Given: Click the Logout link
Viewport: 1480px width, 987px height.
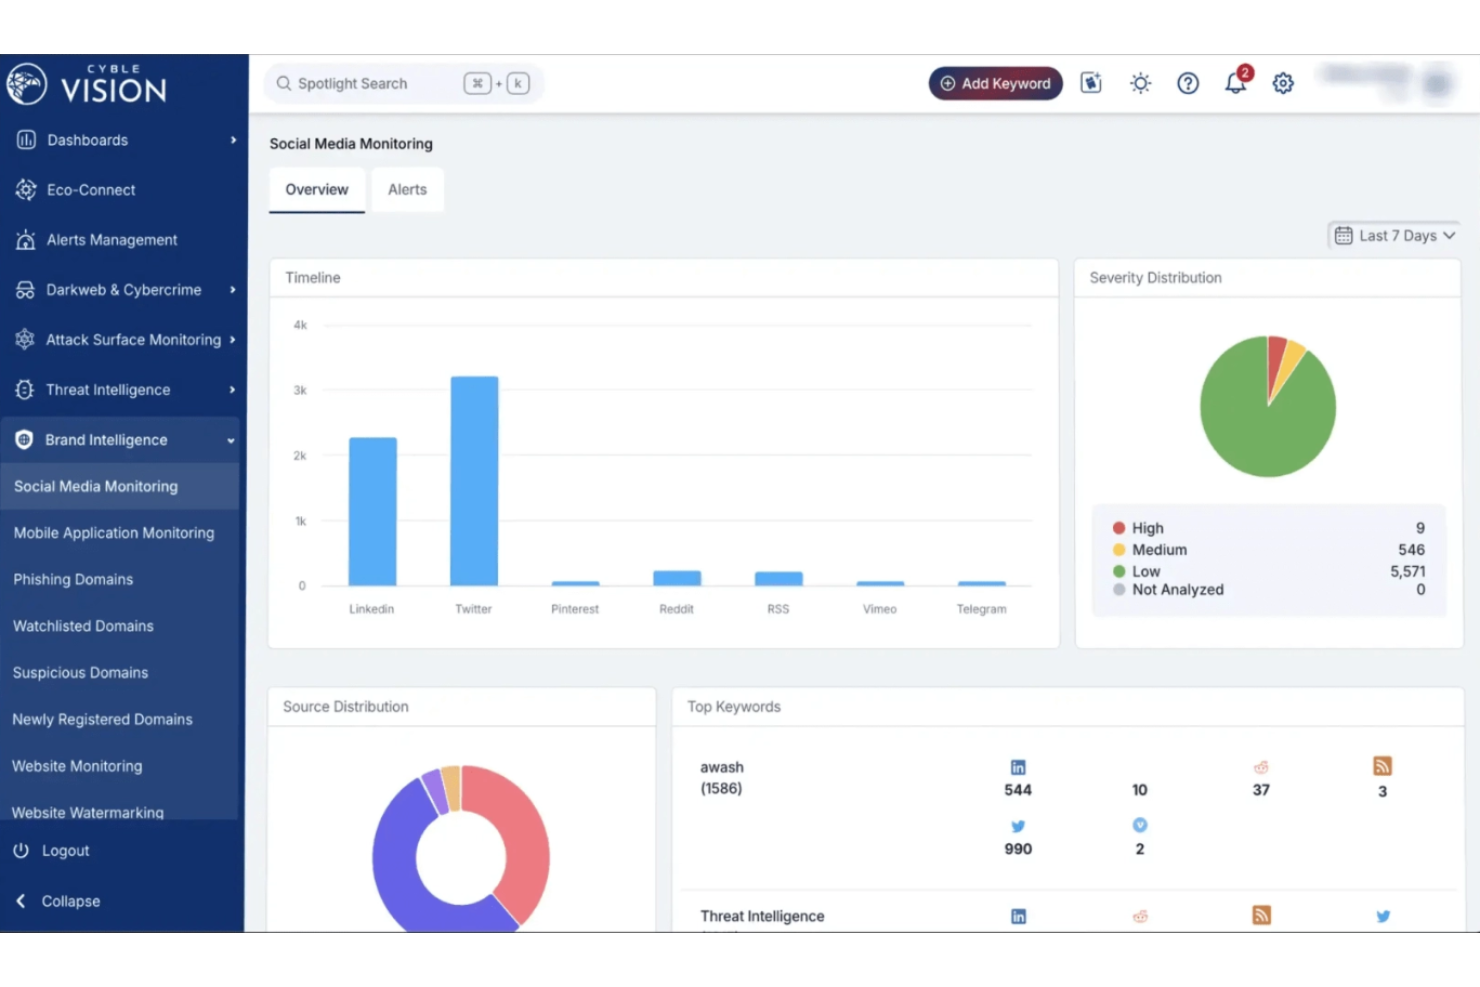Looking at the screenshot, I should point(65,851).
